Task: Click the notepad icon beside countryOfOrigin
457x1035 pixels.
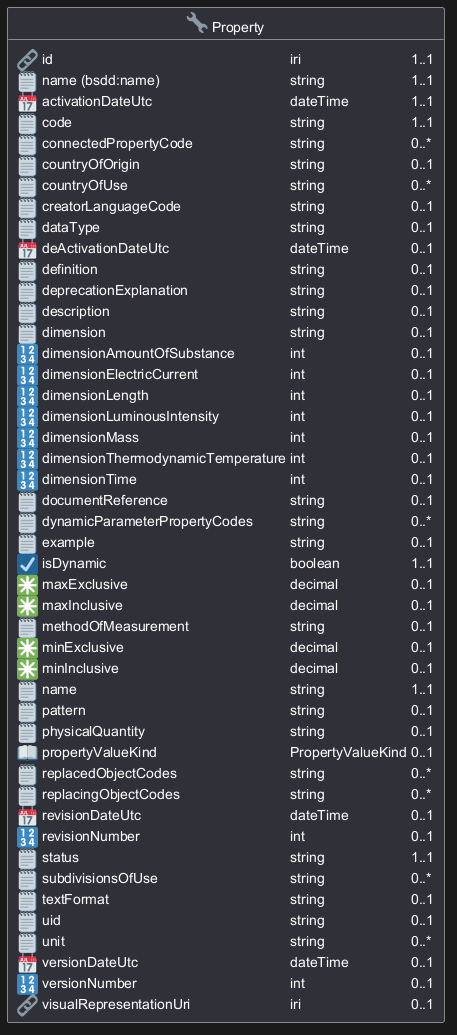Action: point(27,165)
